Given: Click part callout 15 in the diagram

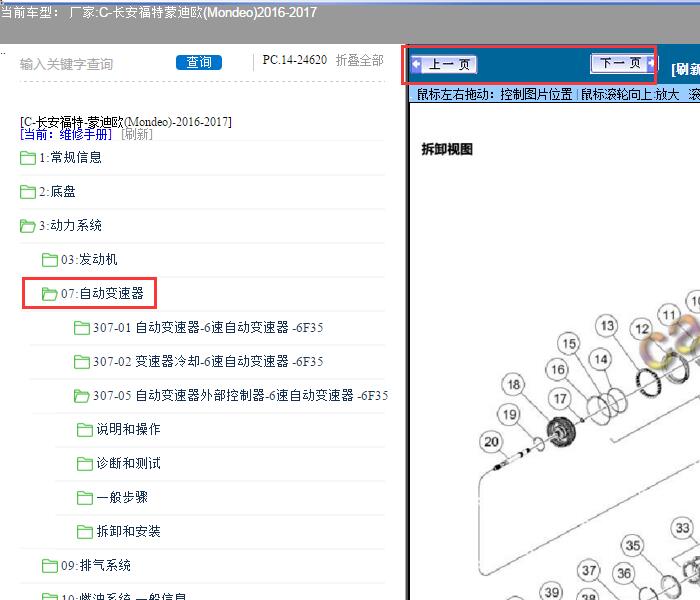Looking at the screenshot, I should coord(569,343).
